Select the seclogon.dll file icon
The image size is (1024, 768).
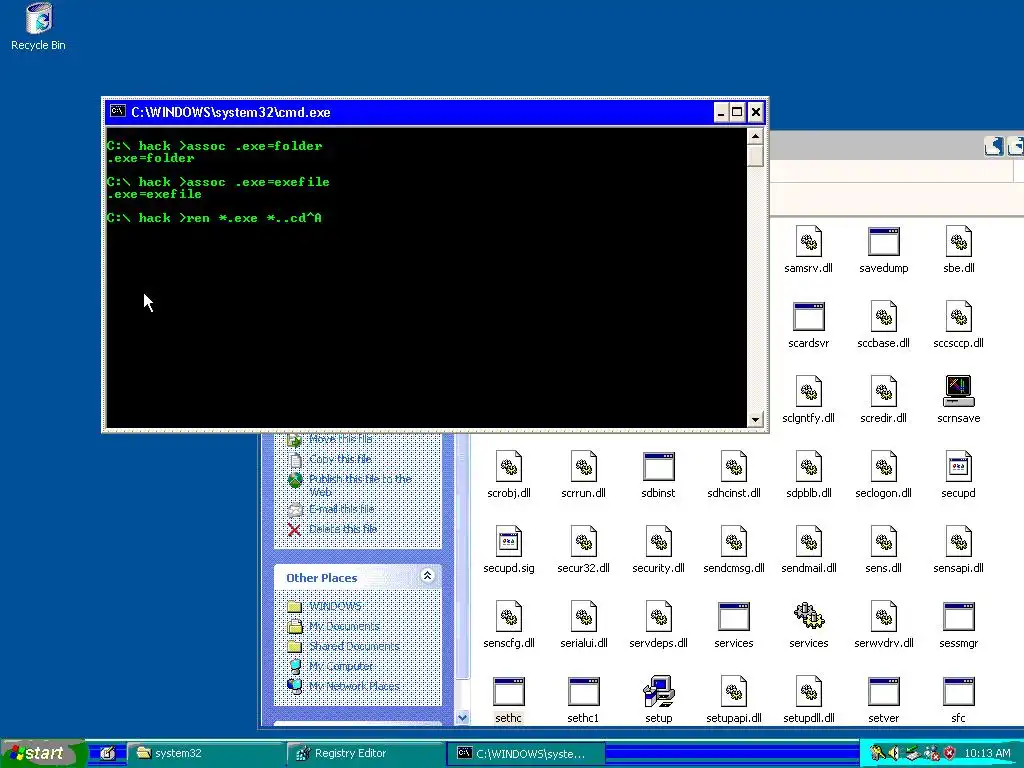(884, 467)
